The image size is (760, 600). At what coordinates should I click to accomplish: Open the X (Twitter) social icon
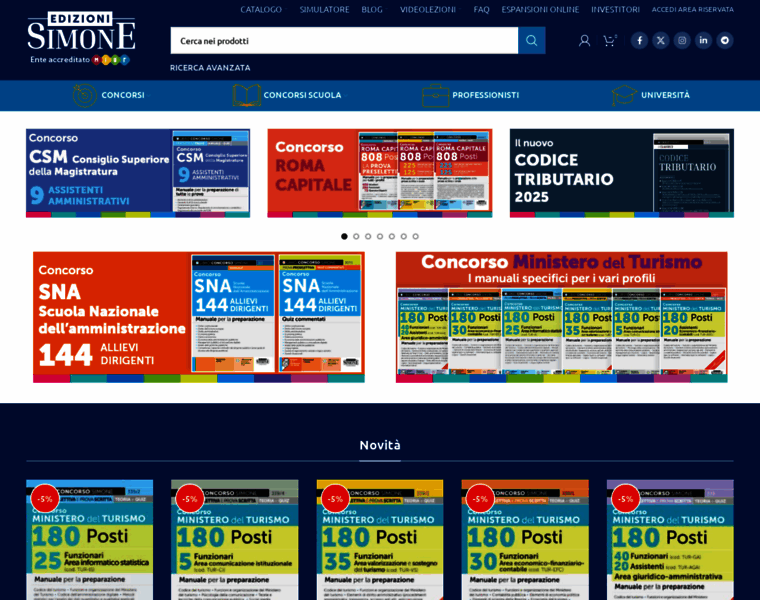pyautogui.click(x=661, y=41)
